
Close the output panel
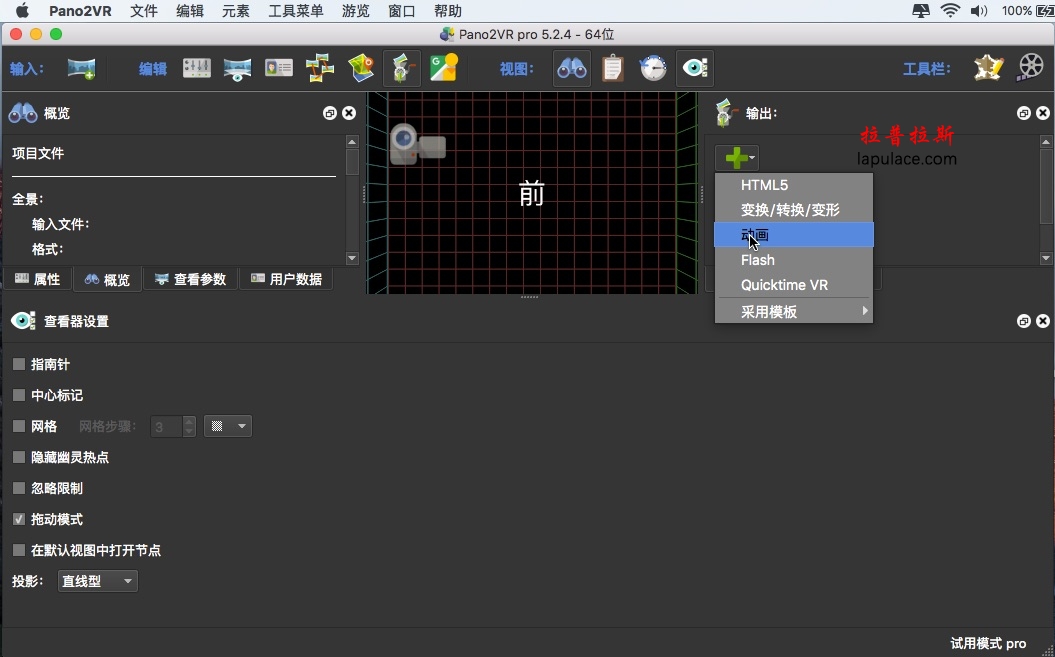coord(1043,113)
